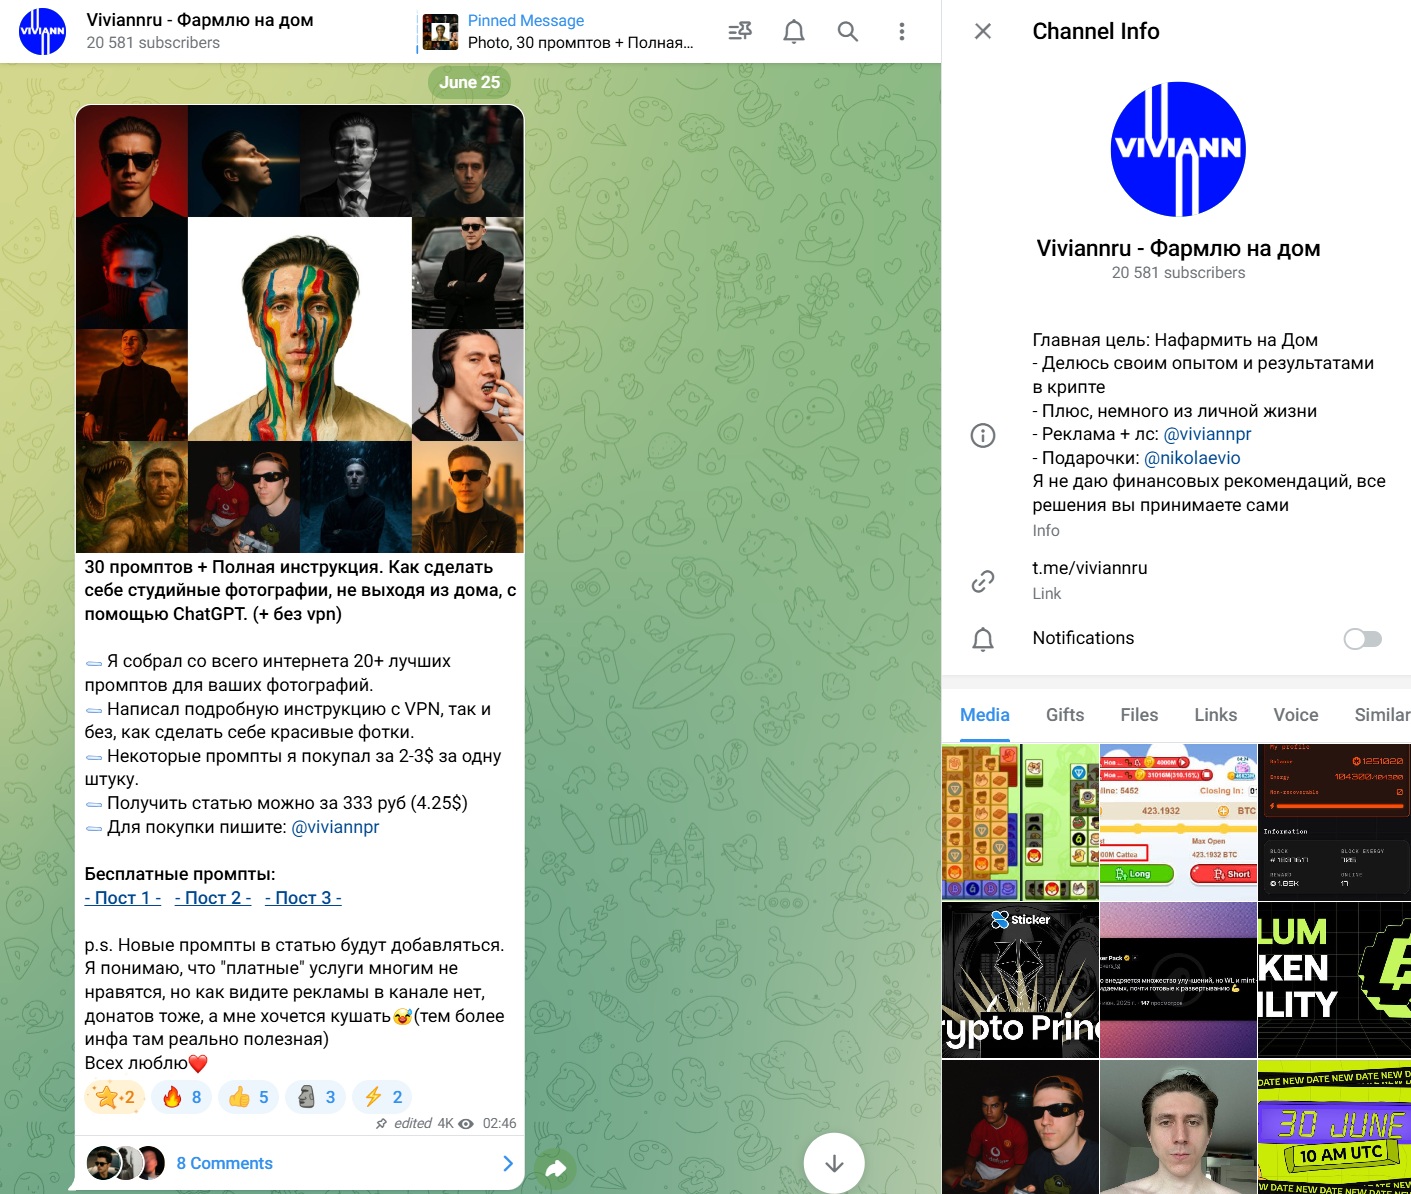Open the LUM KEN ILITY green thumbnail
The height and width of the screenshot is (1194, 1411).
point(1334,980)
